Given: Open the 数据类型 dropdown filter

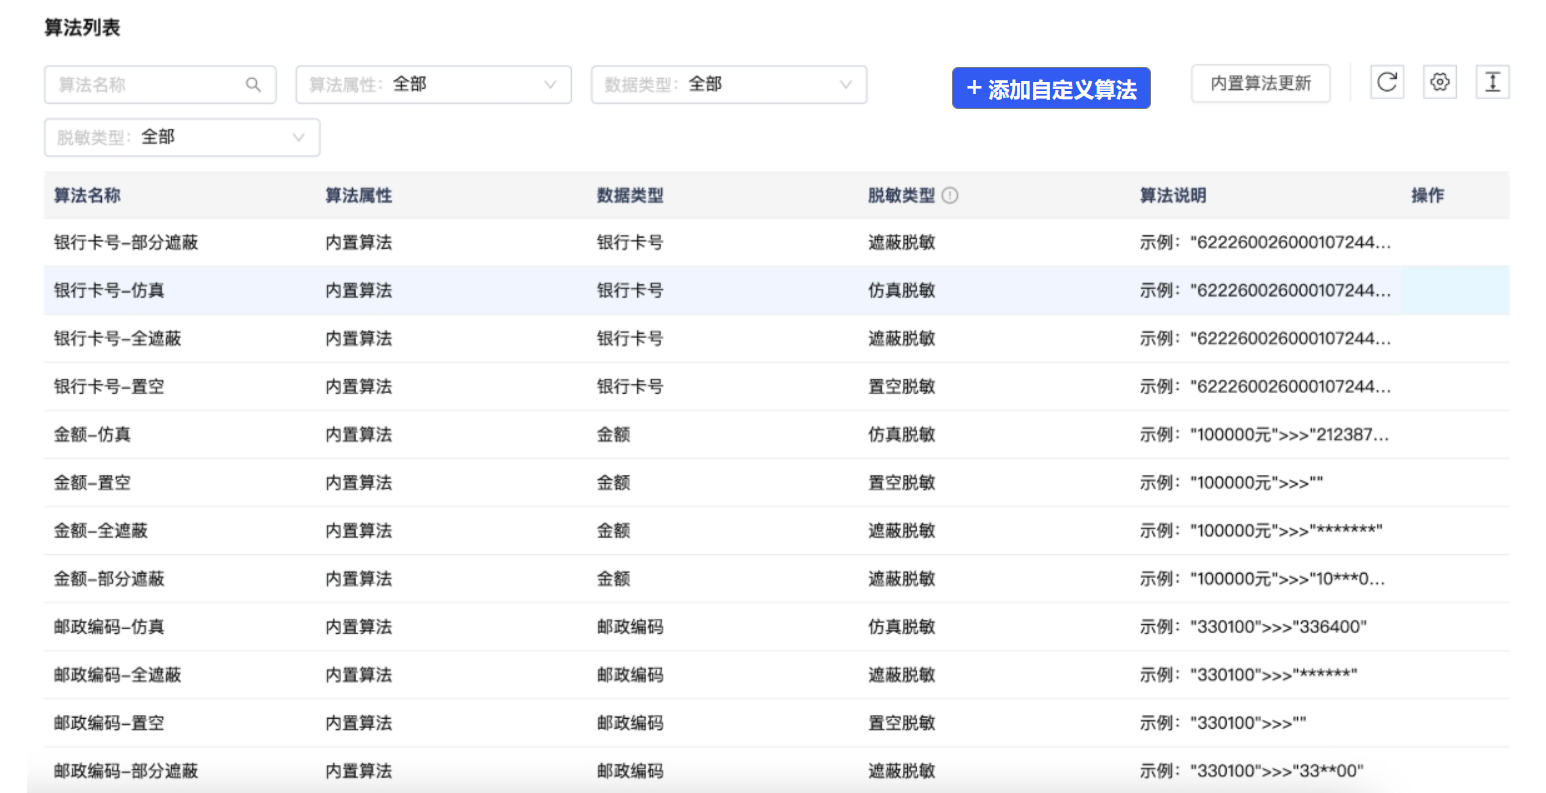Looking at the screenshot, I should [729, 85].
